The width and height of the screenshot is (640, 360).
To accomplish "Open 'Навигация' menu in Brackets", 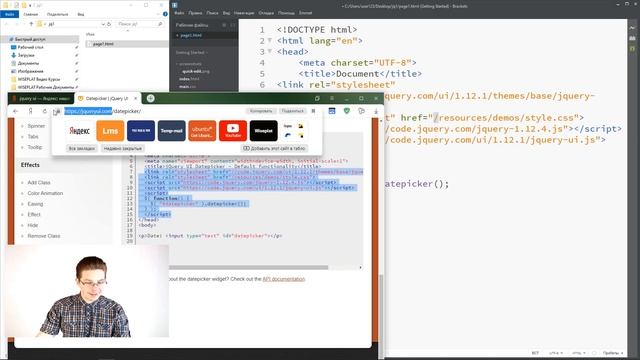I will point(244,13).
